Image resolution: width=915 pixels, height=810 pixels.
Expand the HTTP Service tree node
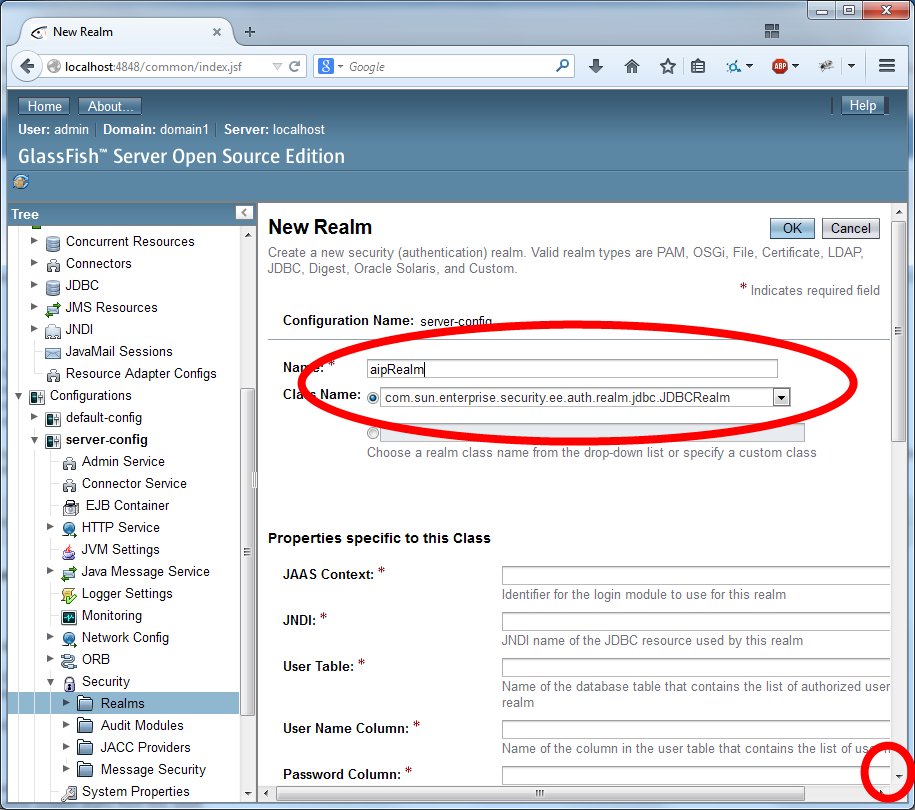tap(51, 527)
